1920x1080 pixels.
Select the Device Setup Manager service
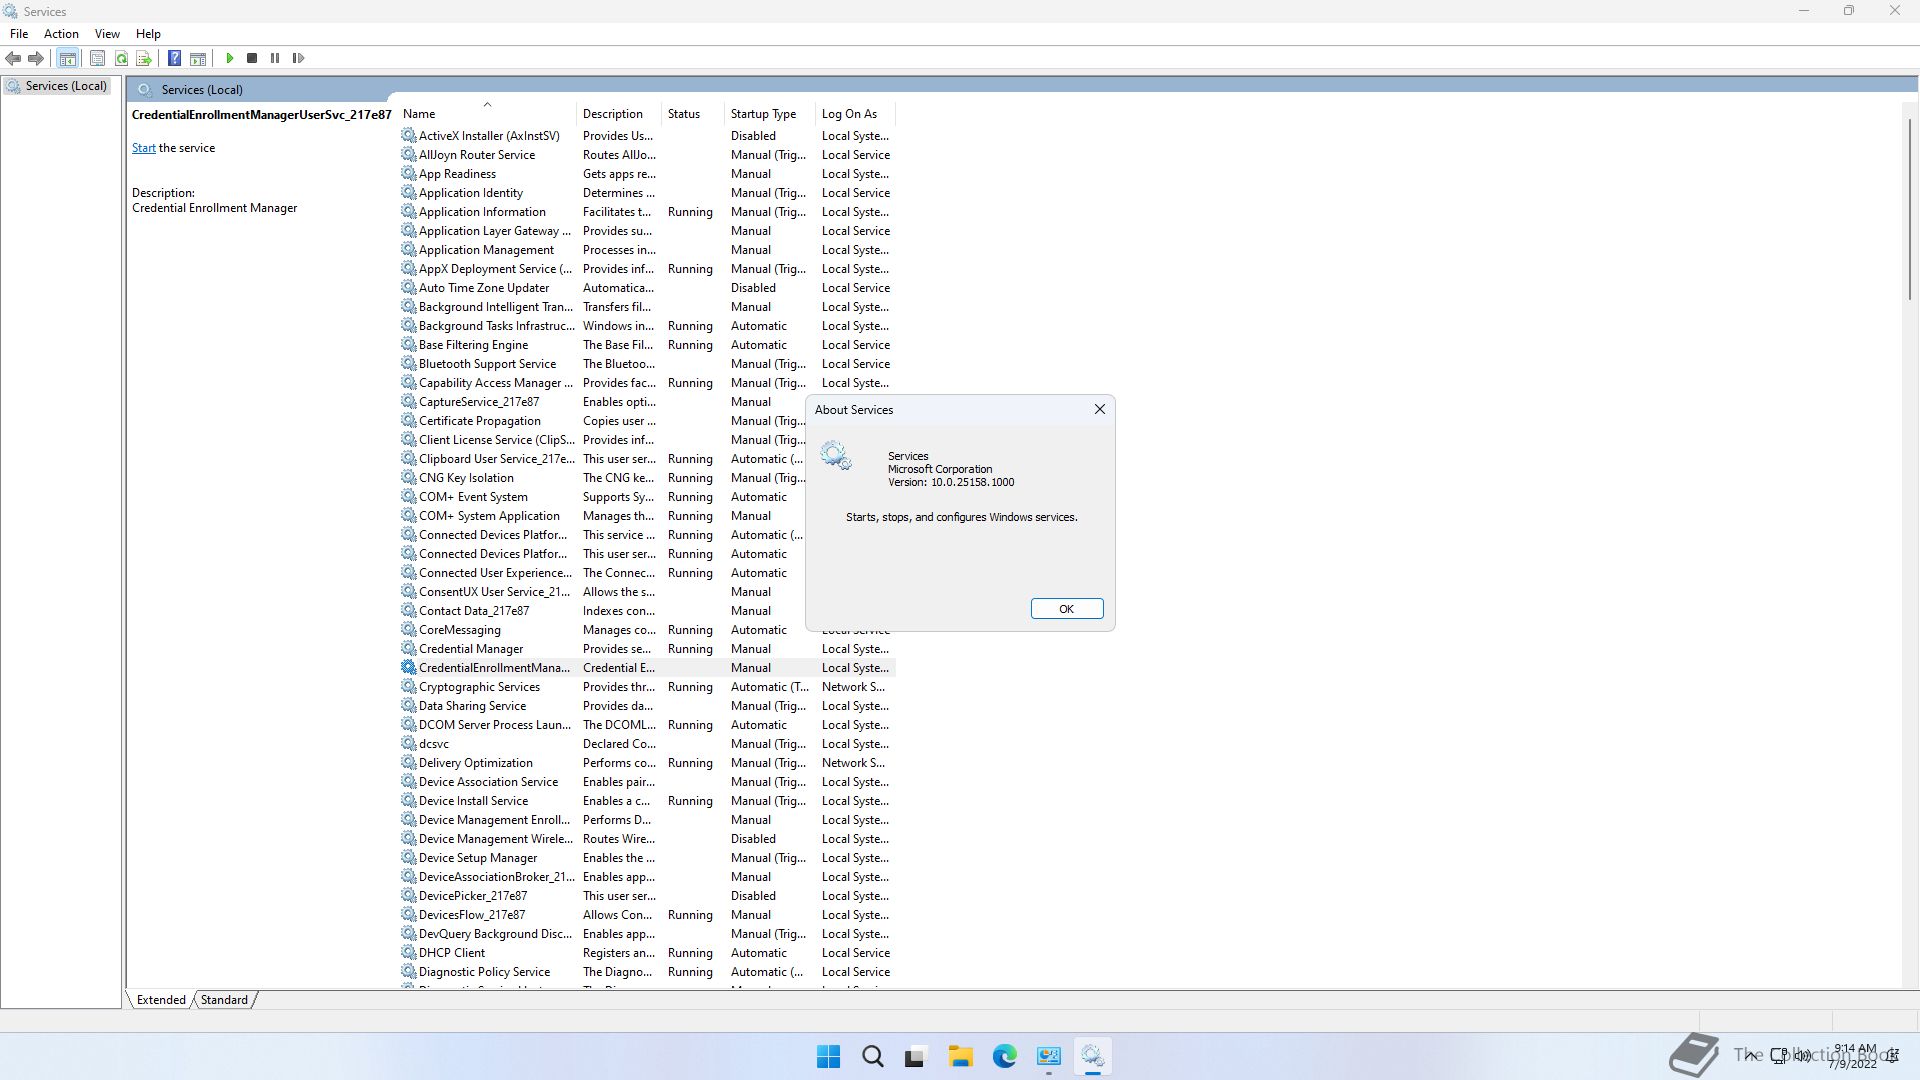[x=647, y=857]
